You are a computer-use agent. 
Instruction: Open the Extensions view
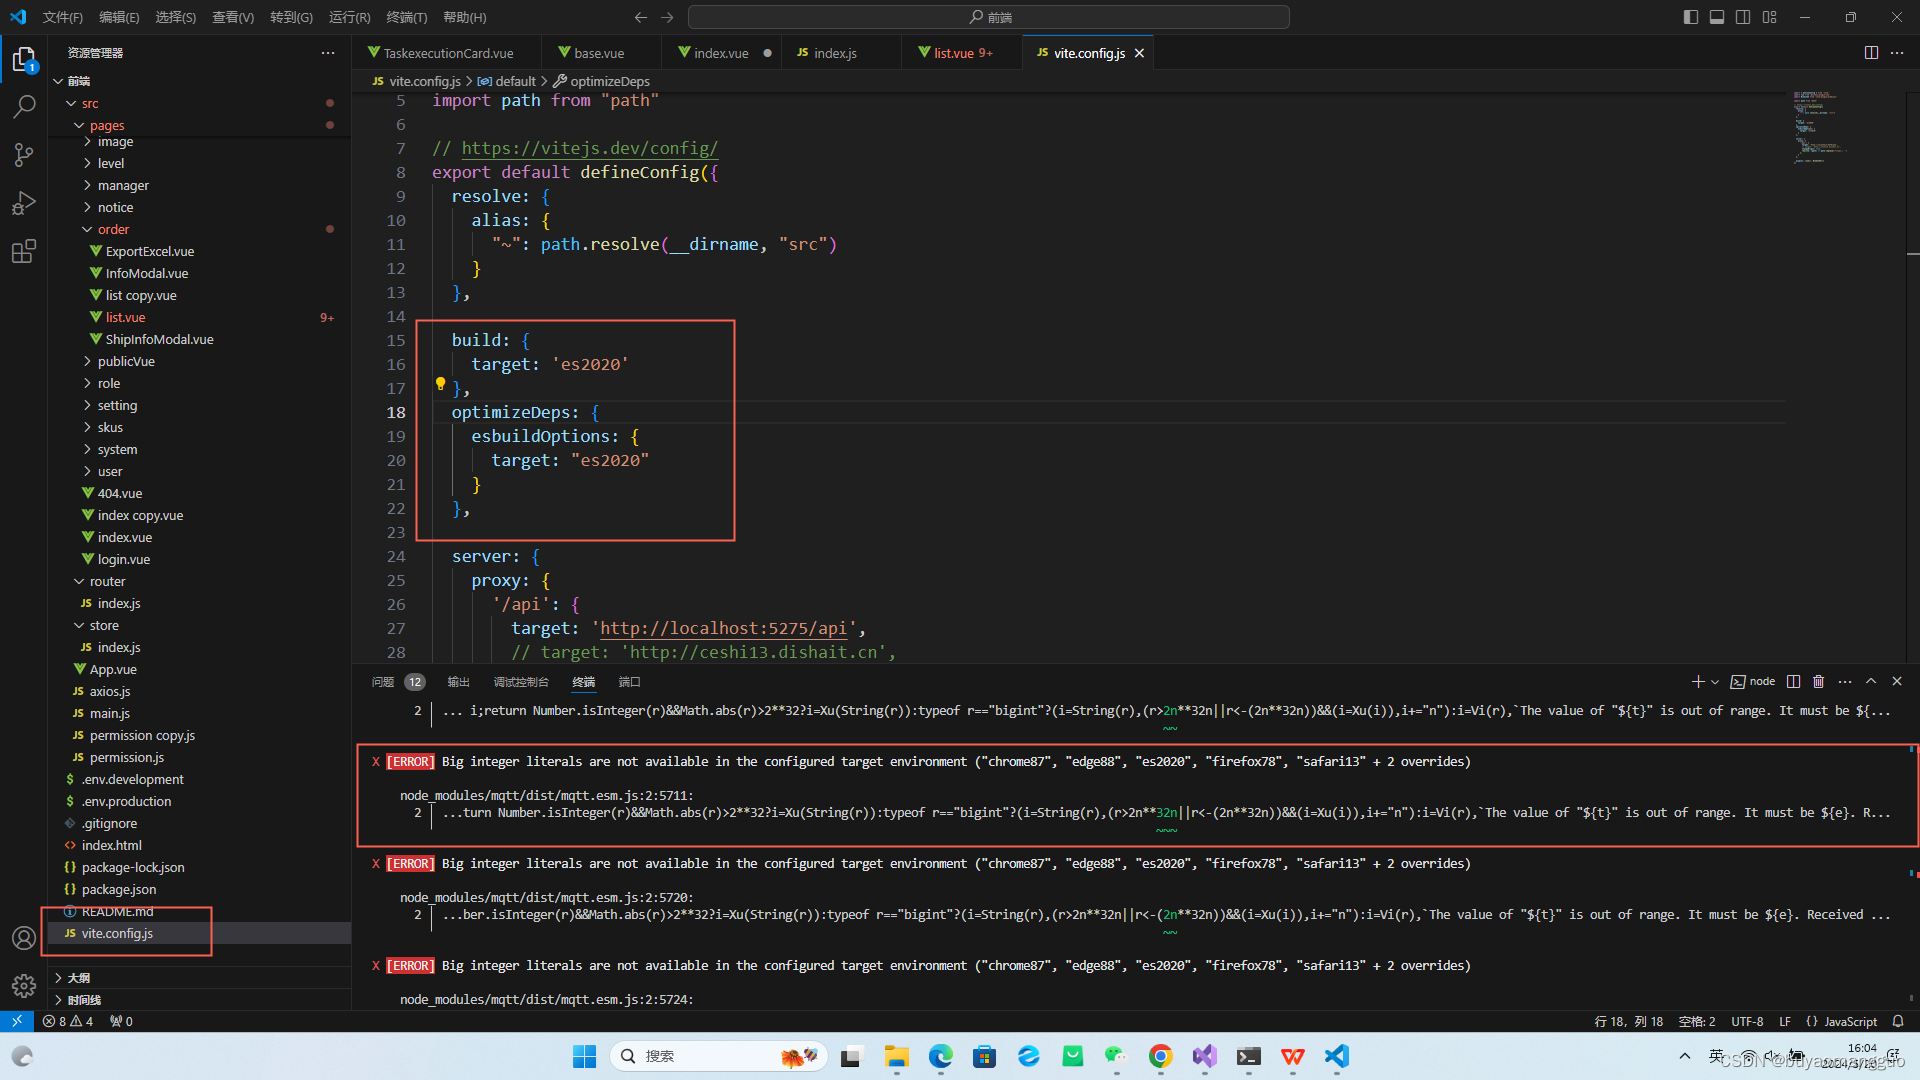24,251
